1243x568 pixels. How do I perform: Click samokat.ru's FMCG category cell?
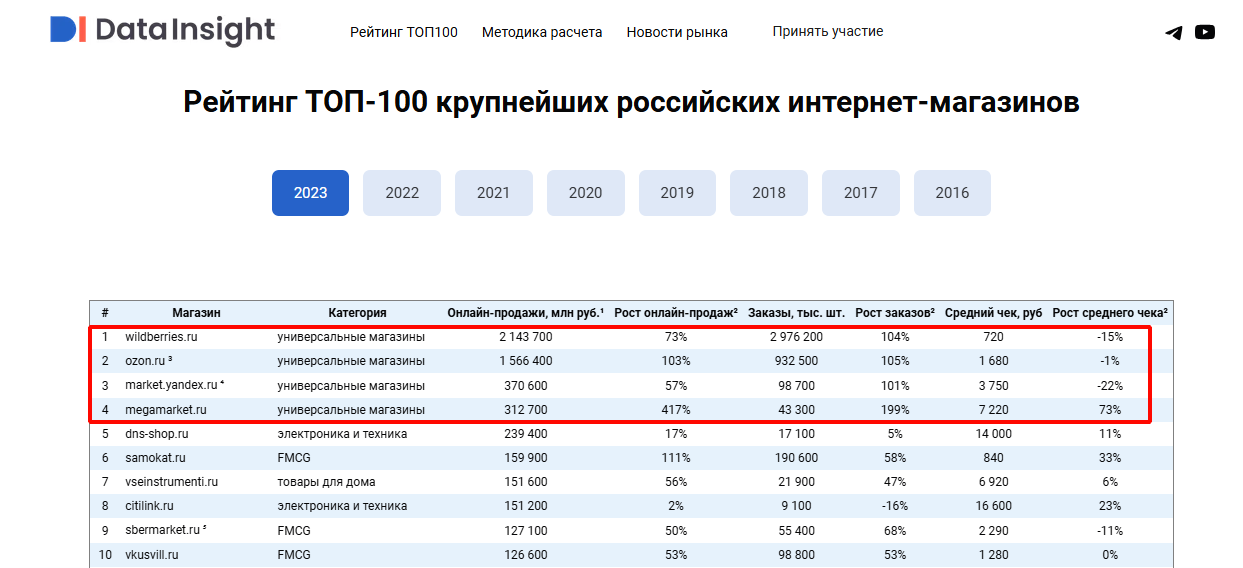point(294,458)
